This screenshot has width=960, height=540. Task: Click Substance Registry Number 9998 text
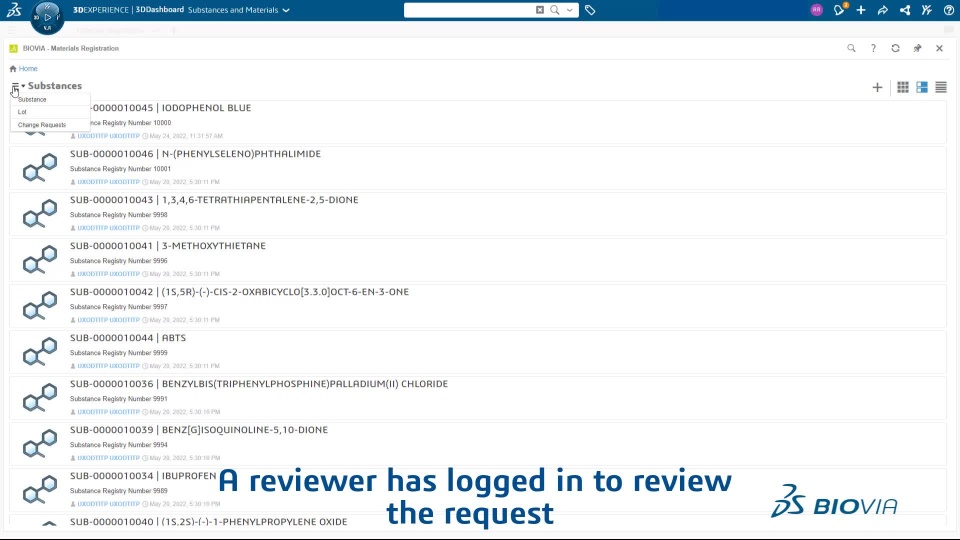coord(119,215)
